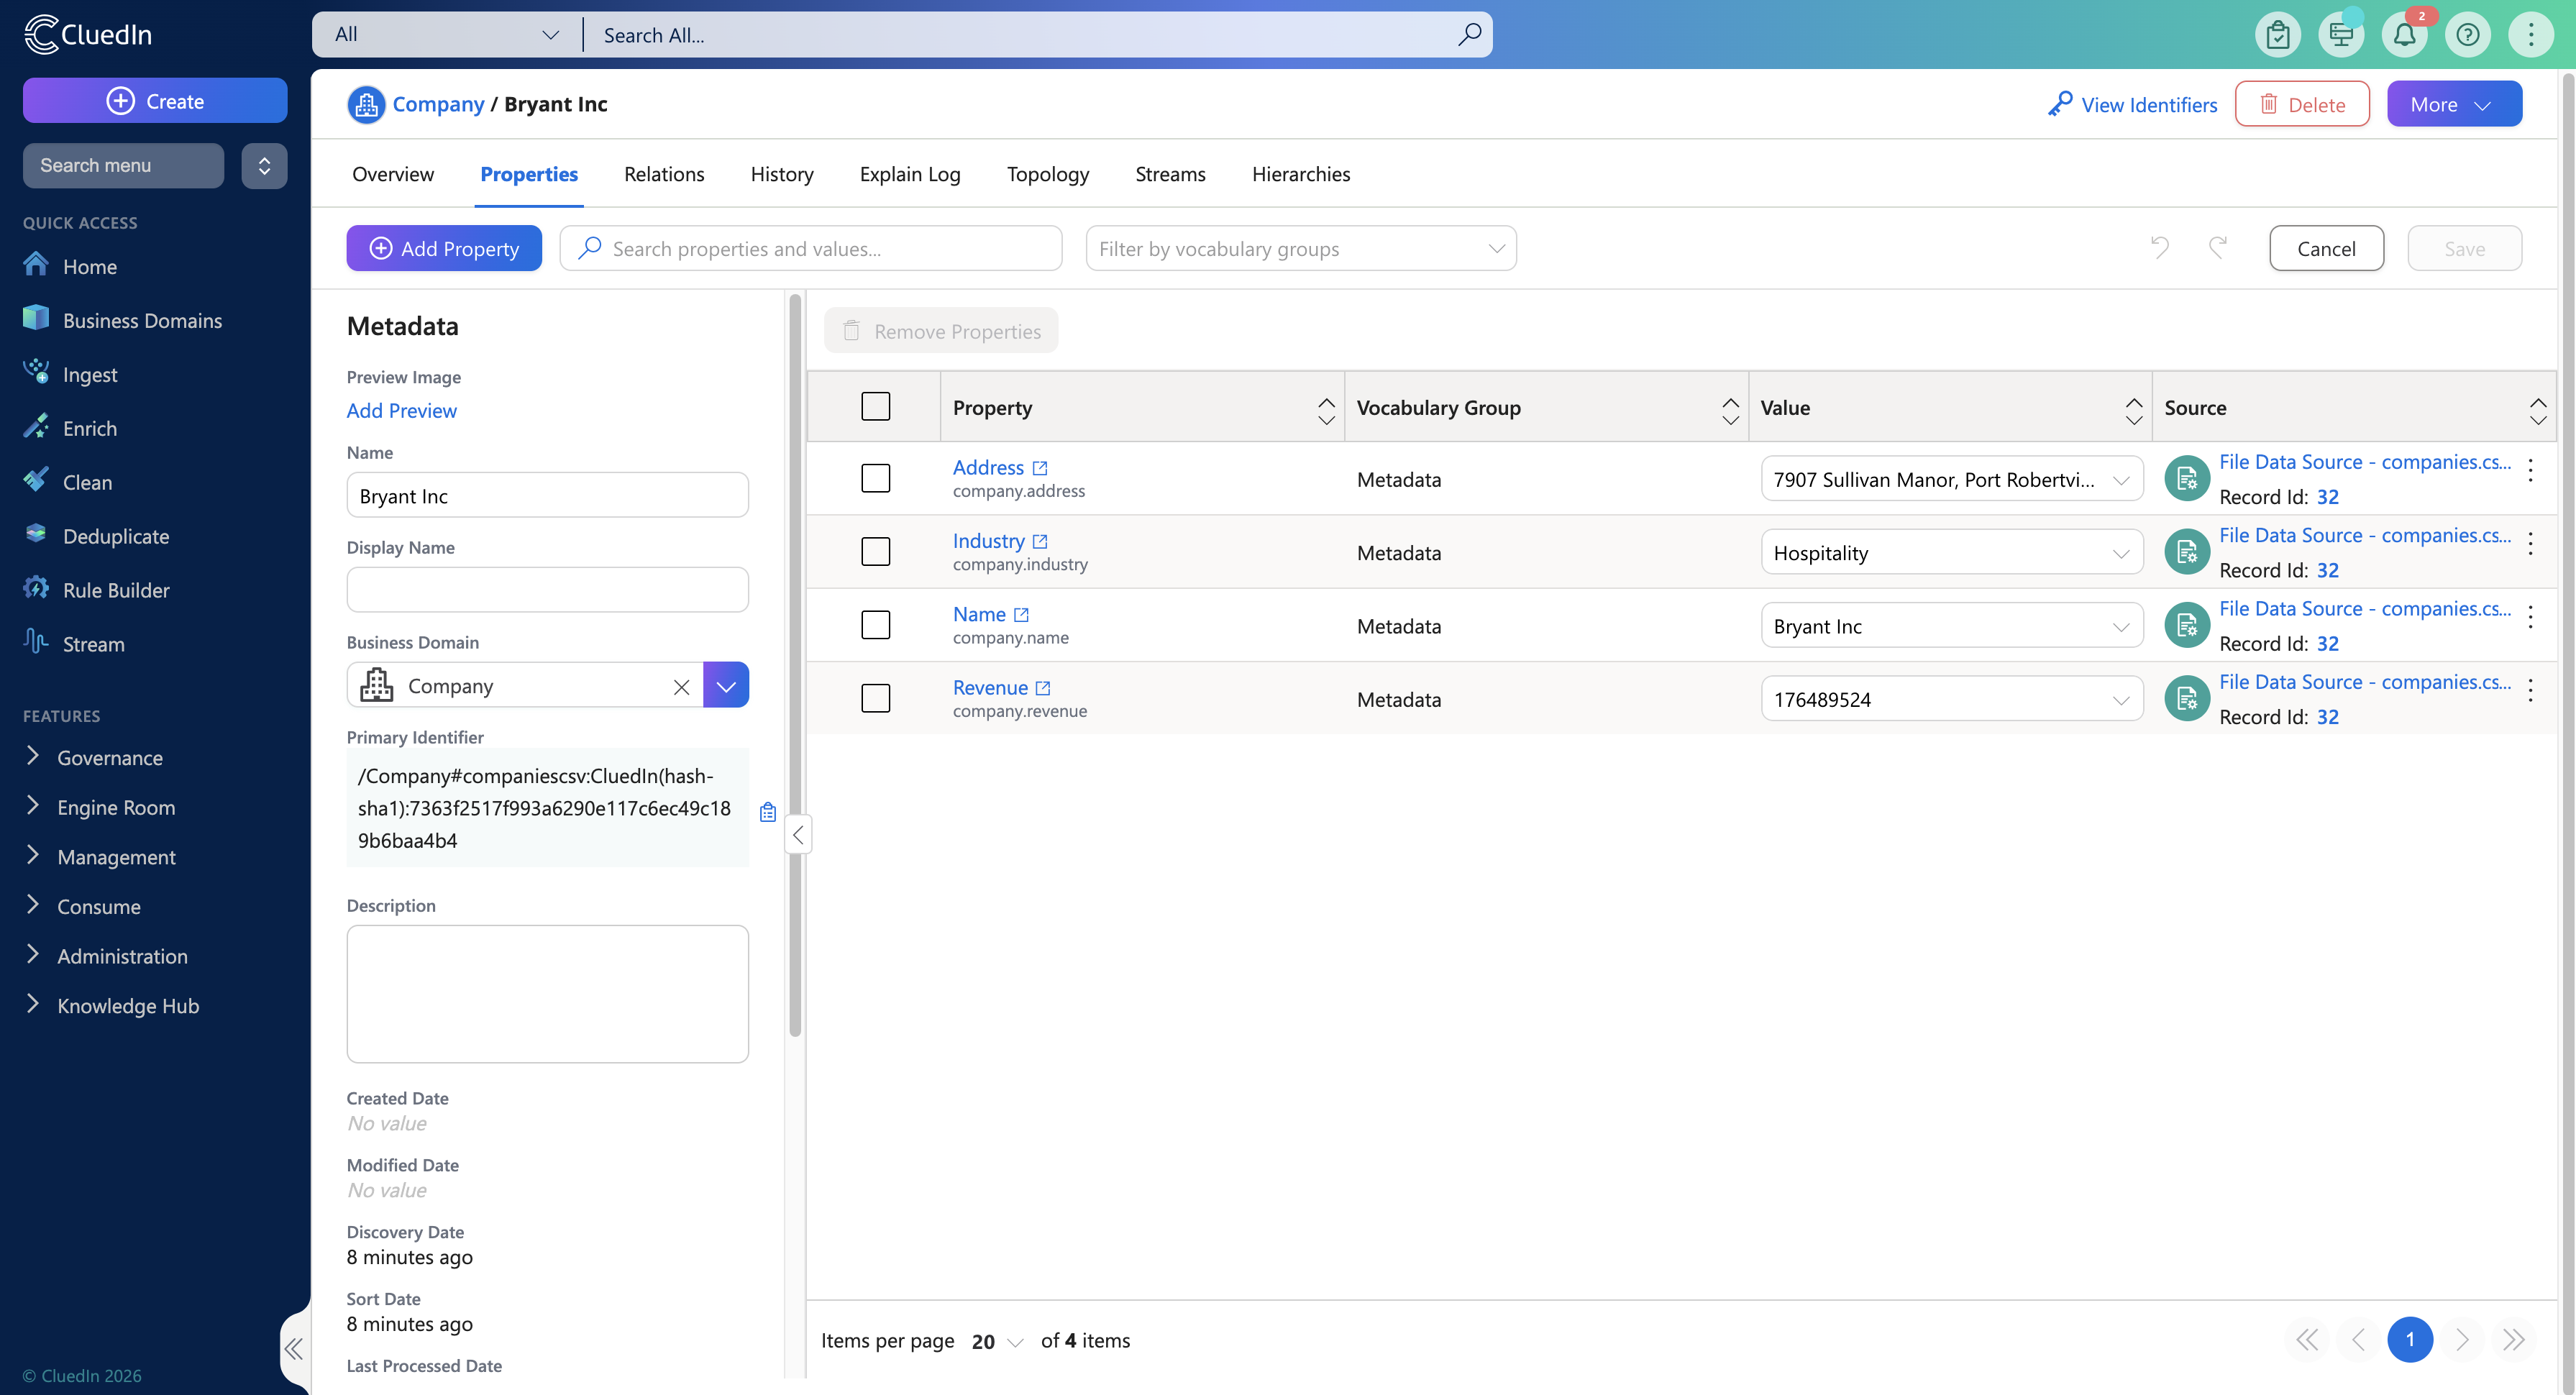Open Address vocabulary key external link icon
The width and height of the screenshot is (2576, 1395).
(x=1040, y=468)
